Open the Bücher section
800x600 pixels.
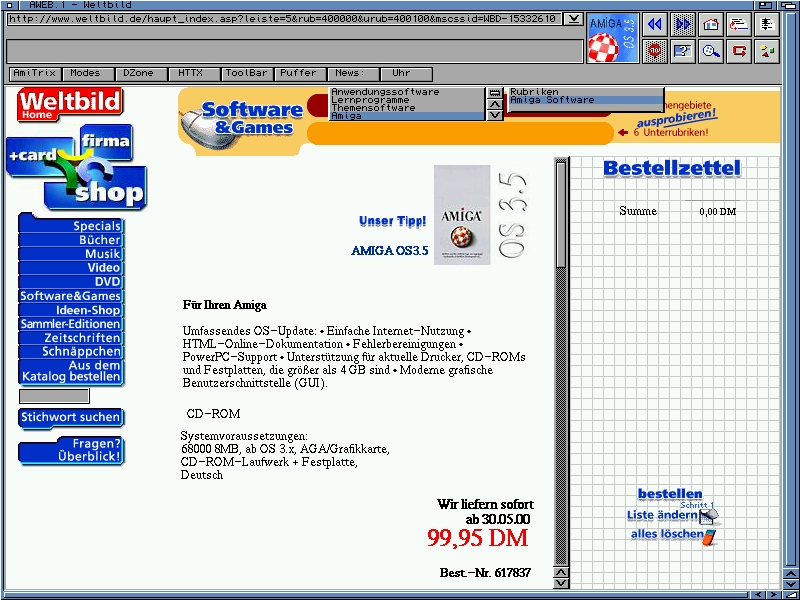click(x=71, y=240)
